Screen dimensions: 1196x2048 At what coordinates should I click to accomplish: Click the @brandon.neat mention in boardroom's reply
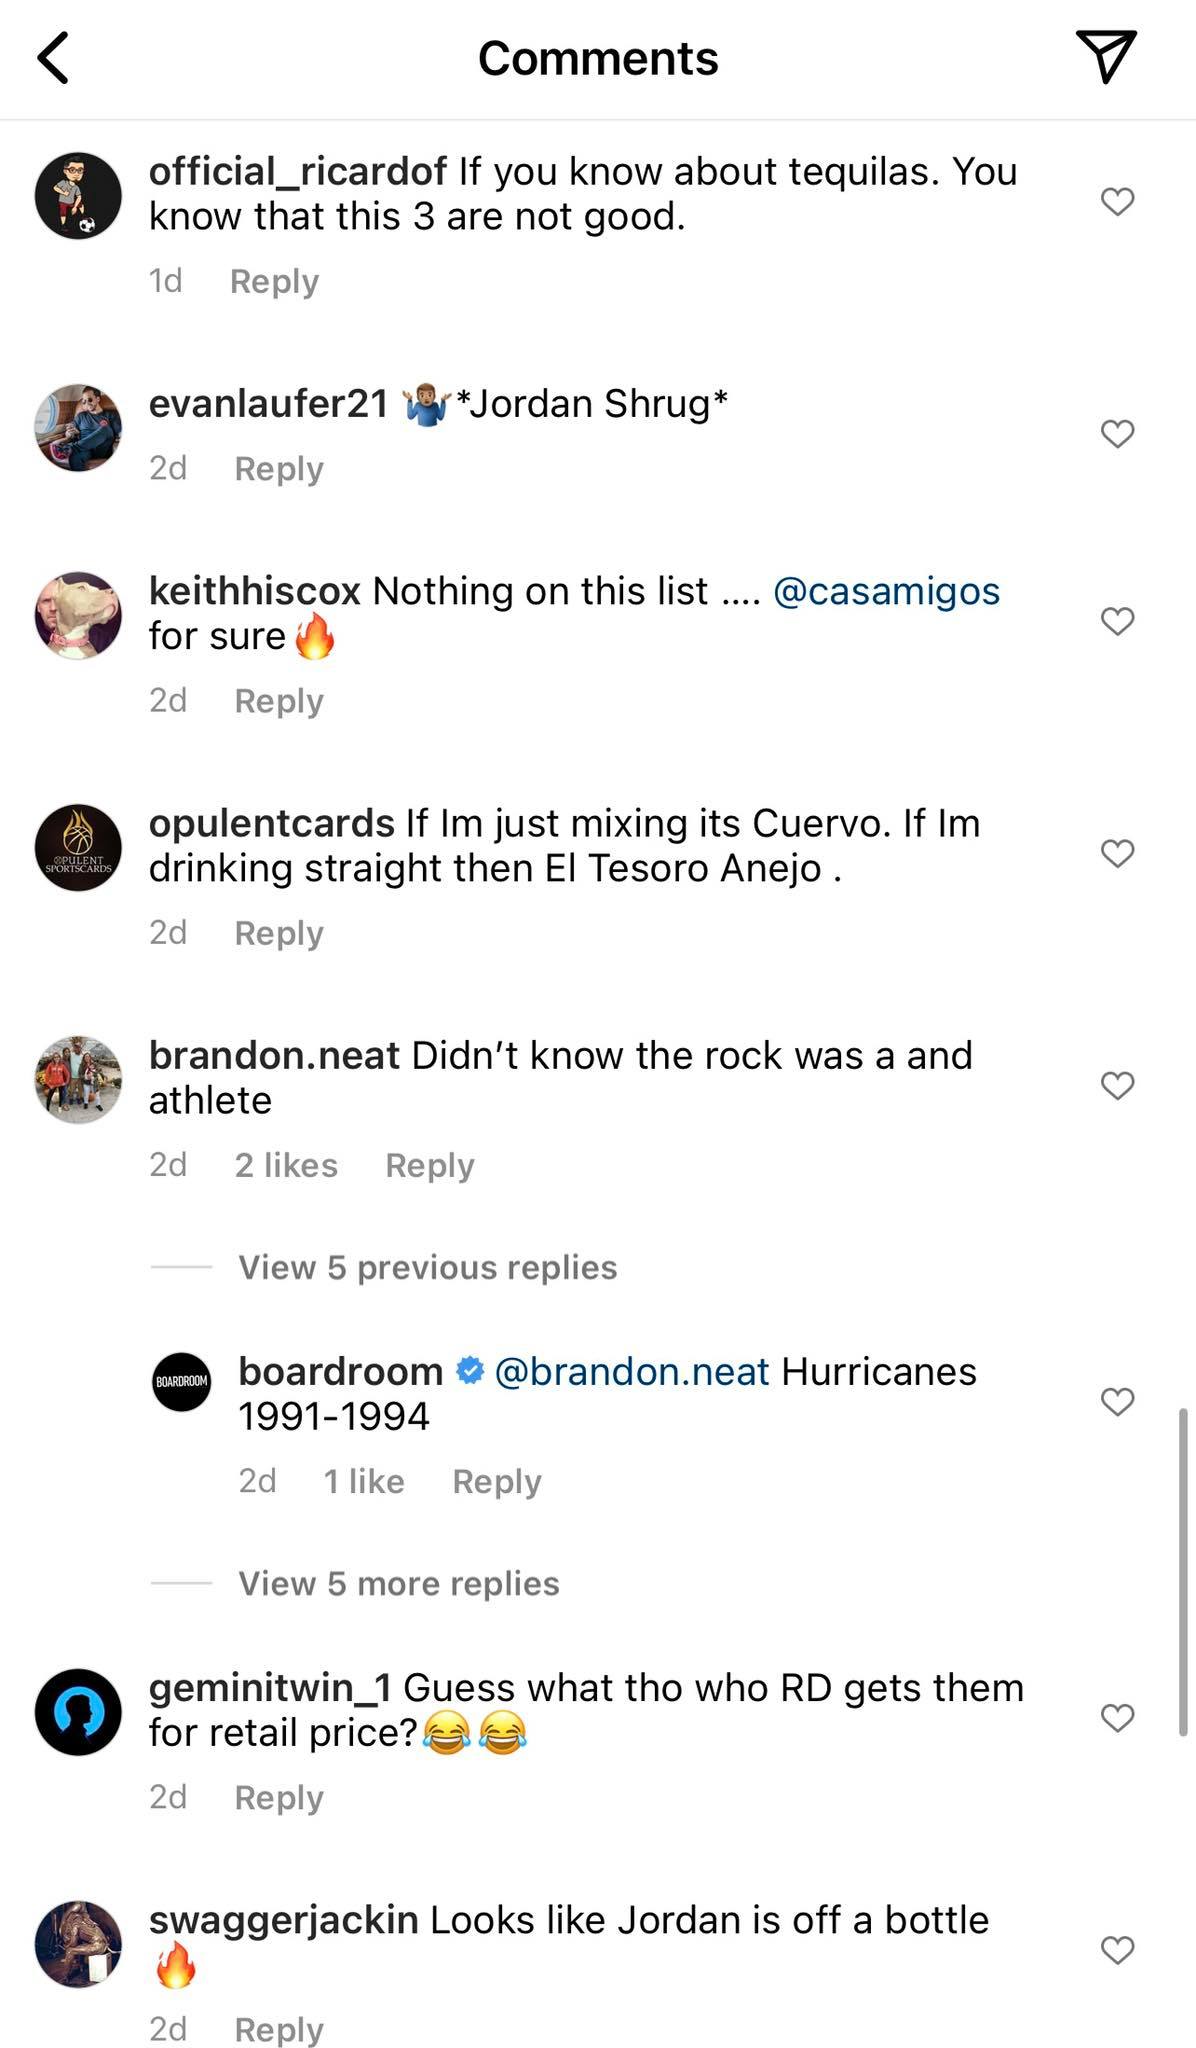click(631, 1371)
